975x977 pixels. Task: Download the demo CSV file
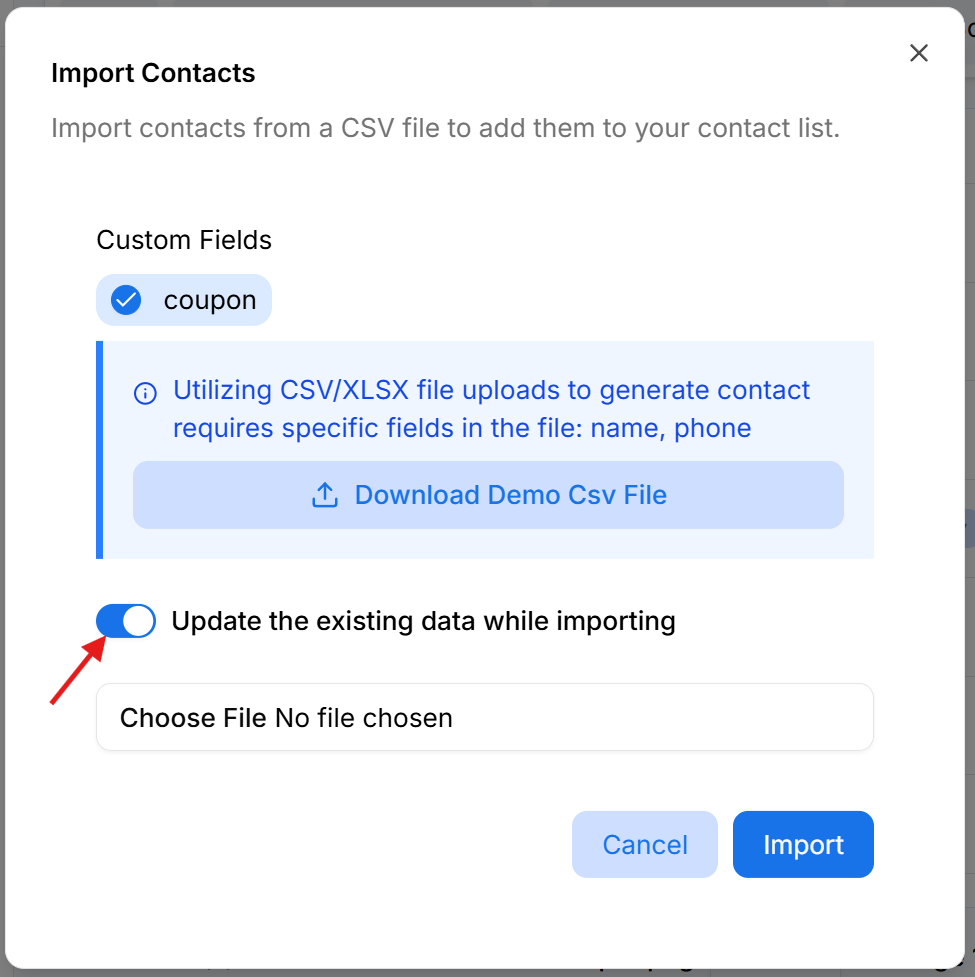(488, 495)
